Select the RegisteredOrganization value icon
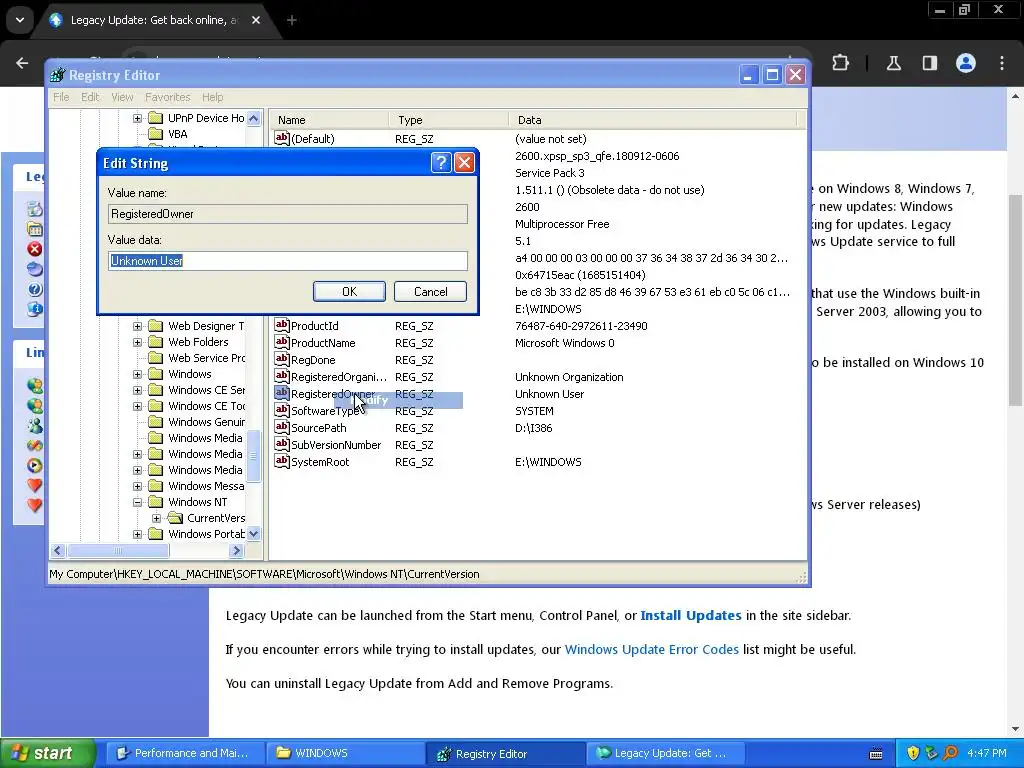The image size is (1024, 768). (x=281, y=376)
